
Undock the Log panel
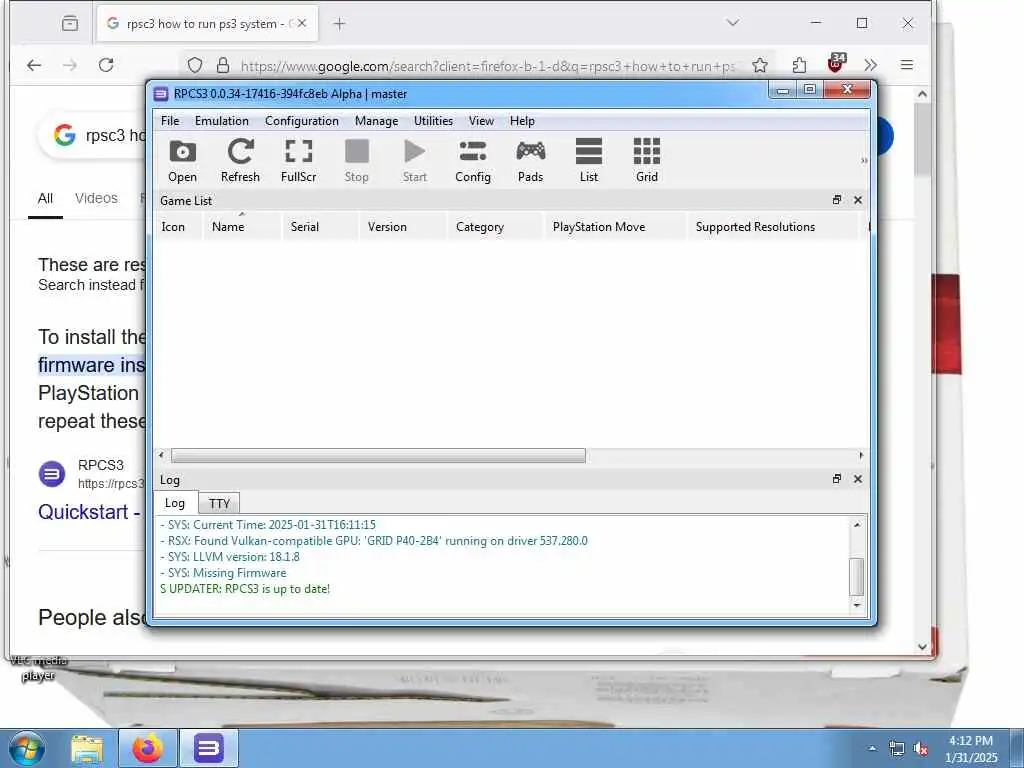[x=837, y=479]
